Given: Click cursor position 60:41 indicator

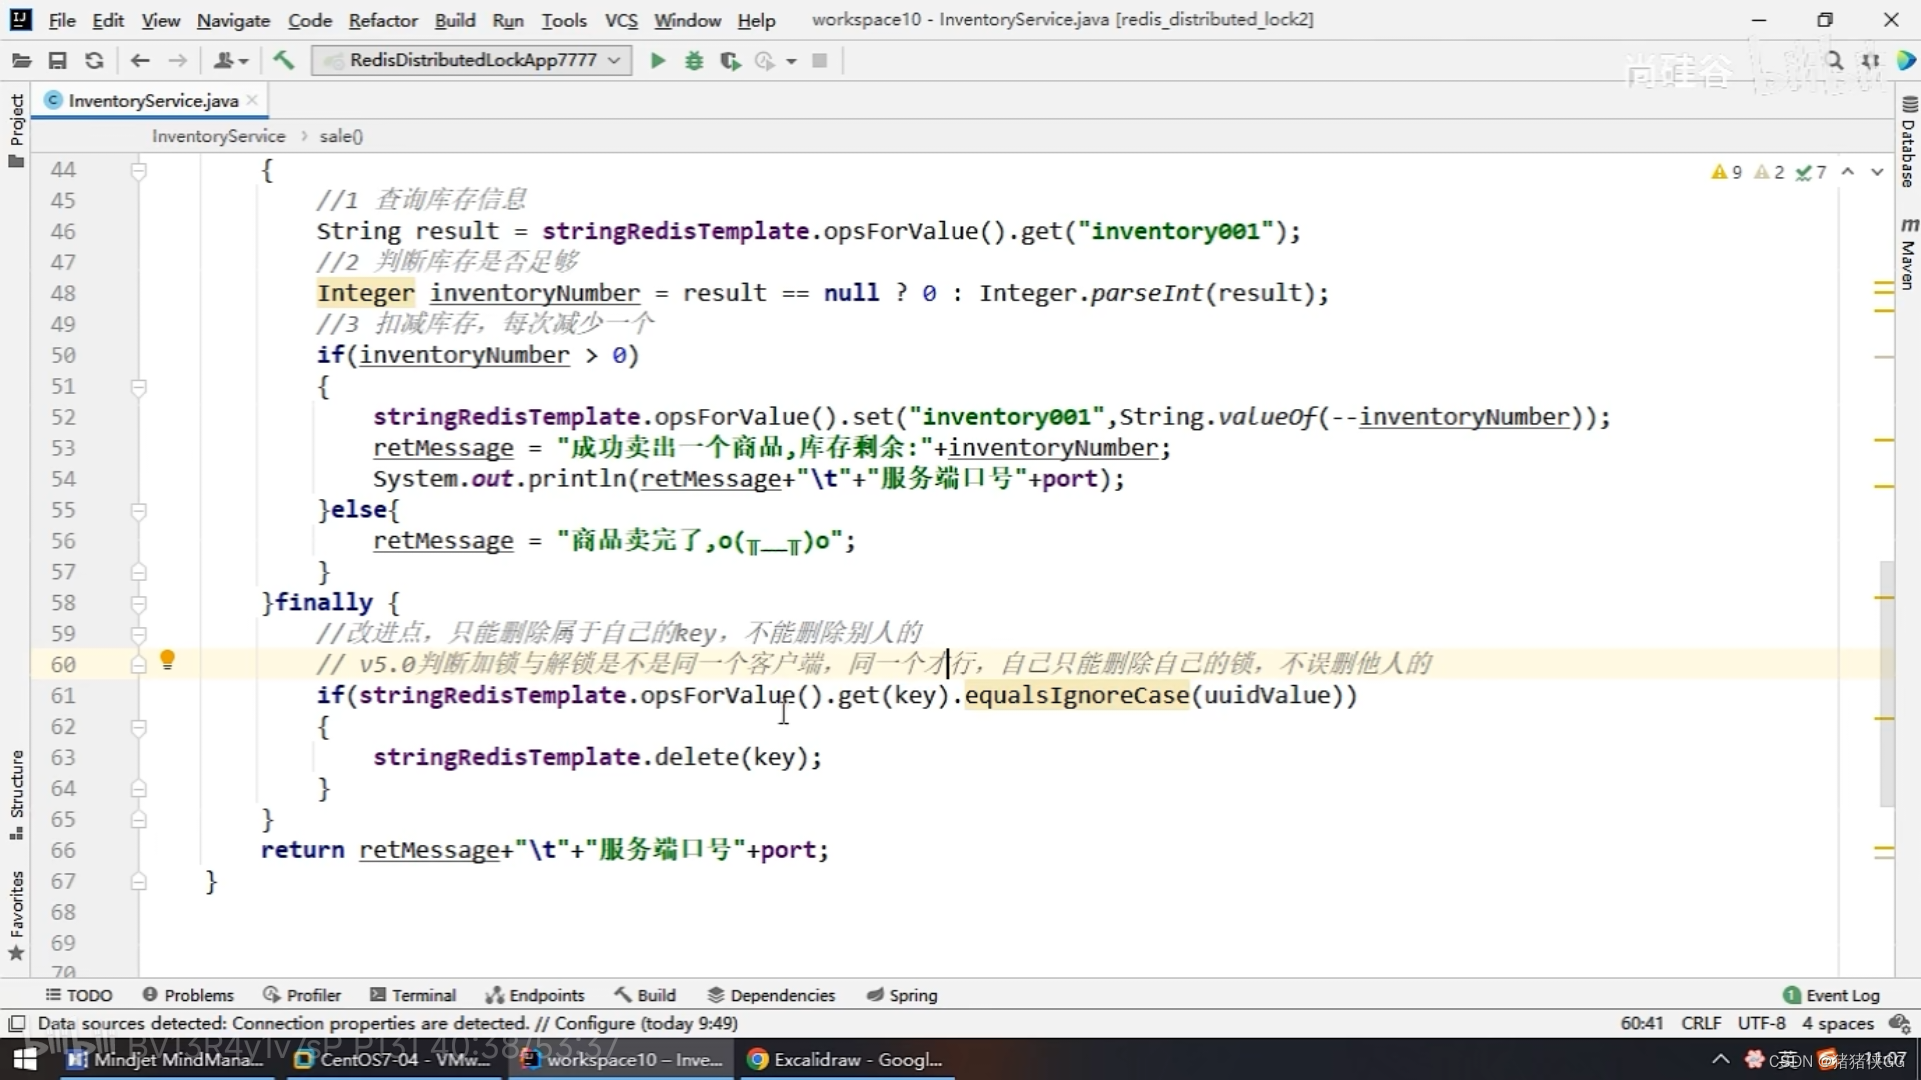Looking at the screenshot, I should tap(1641, 1023).
